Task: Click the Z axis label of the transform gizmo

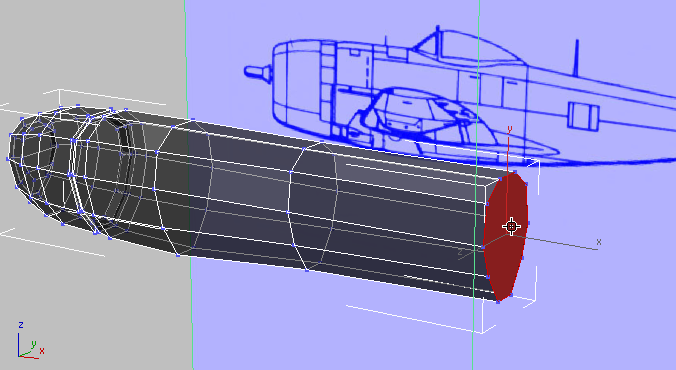Action: [x=460, y=252]
